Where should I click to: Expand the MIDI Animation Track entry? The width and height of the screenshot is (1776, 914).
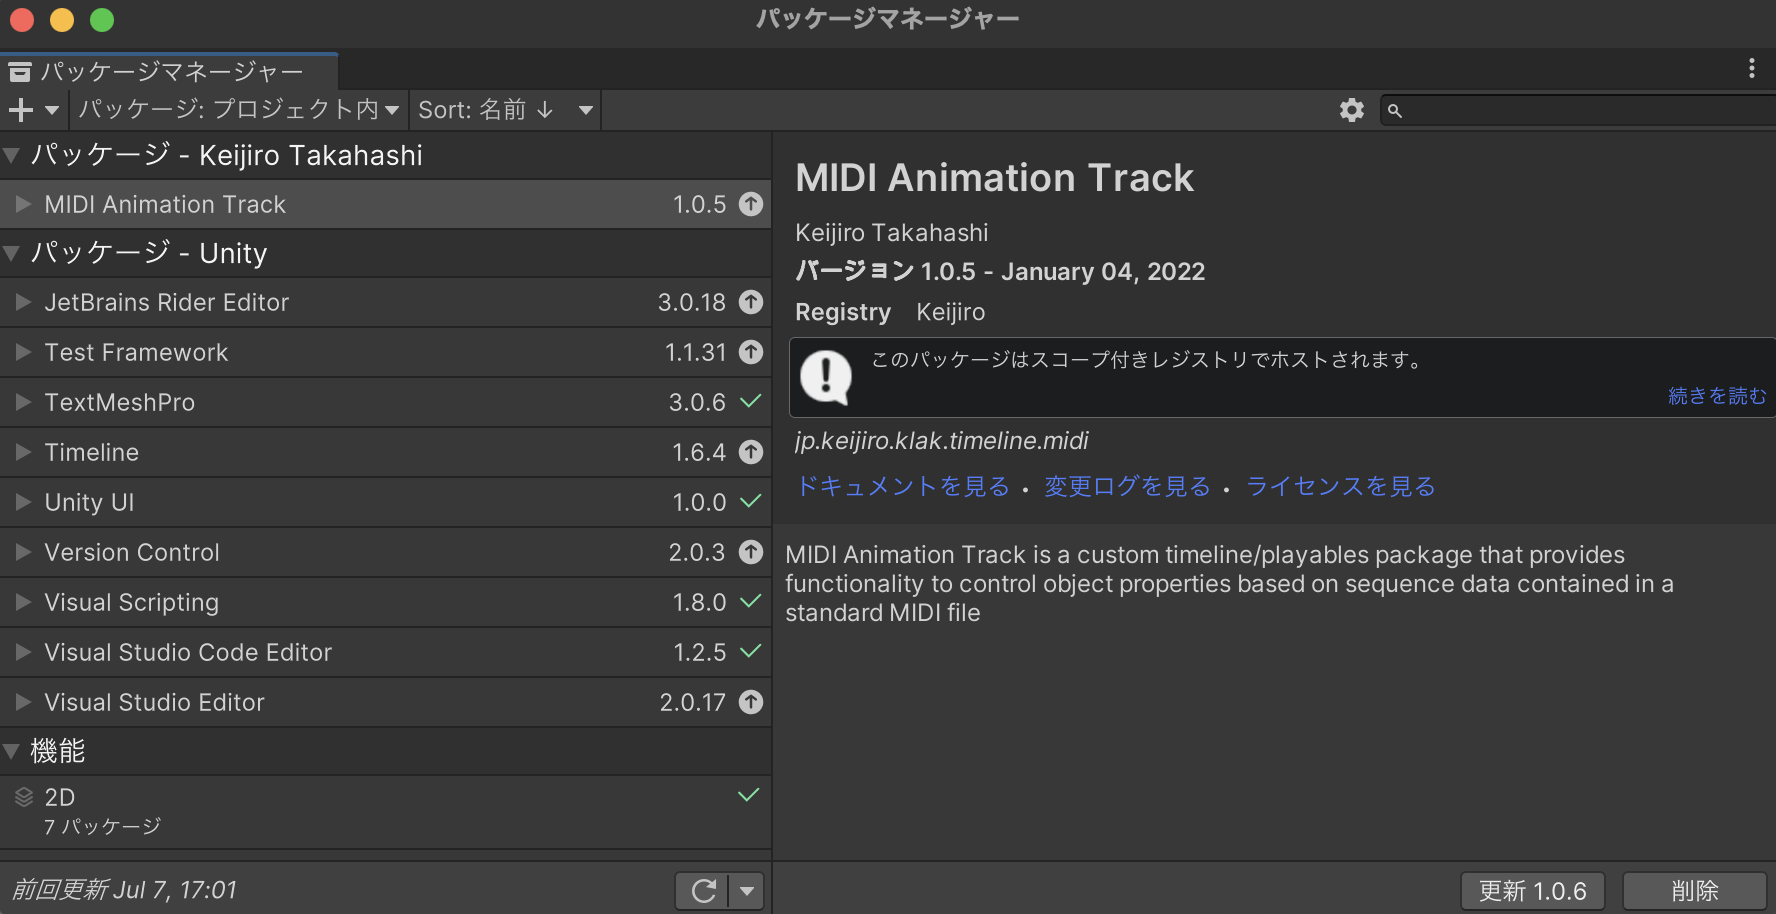[22, 204]
